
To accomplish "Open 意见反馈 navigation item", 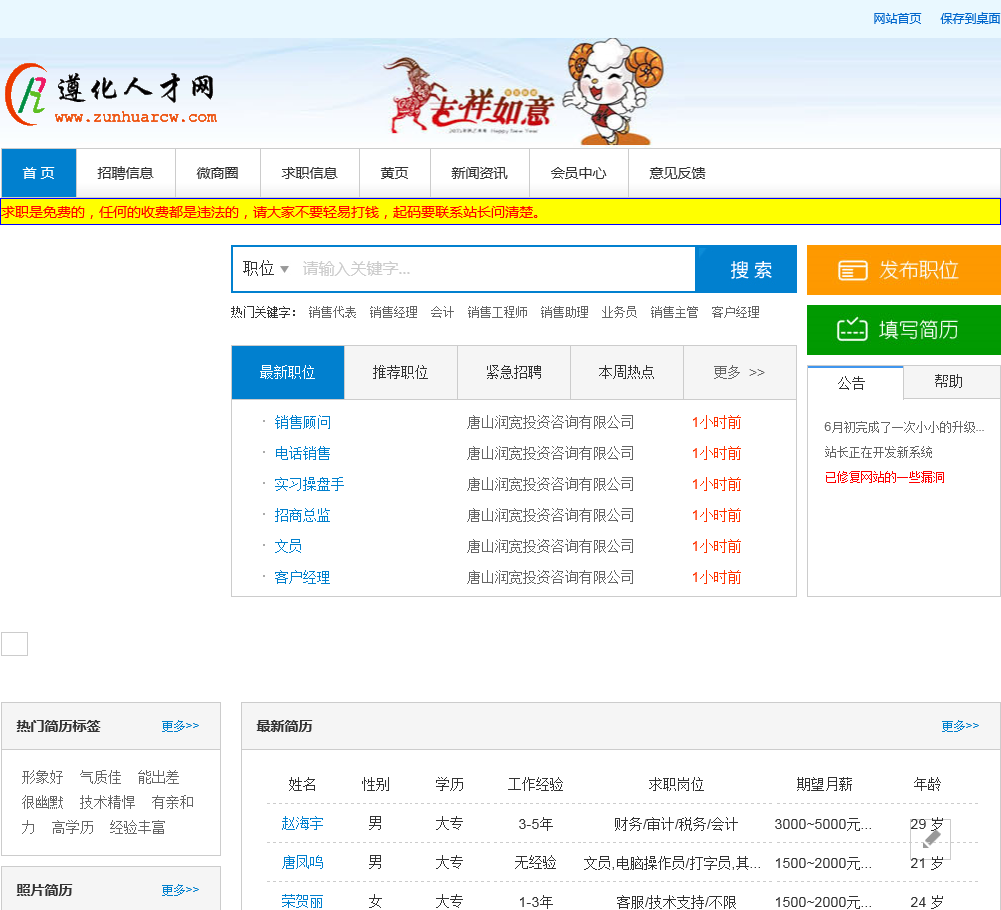I will click(677, 173).
